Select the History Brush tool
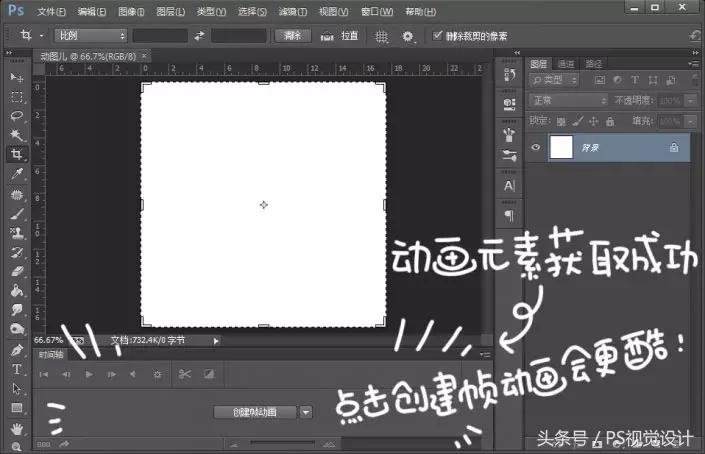Image resolution: width=705 pixels, height=454 pixels. tap(17, 252)
